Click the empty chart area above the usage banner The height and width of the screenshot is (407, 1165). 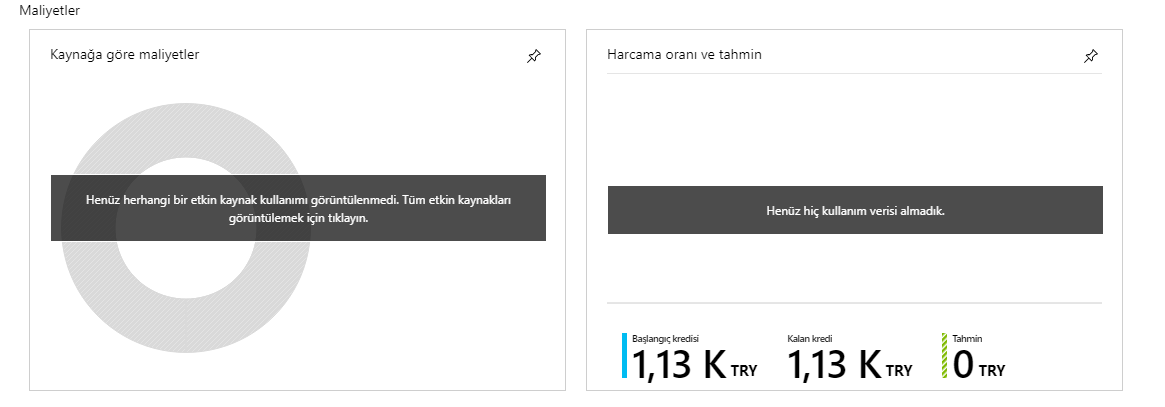tap(854, 130)
